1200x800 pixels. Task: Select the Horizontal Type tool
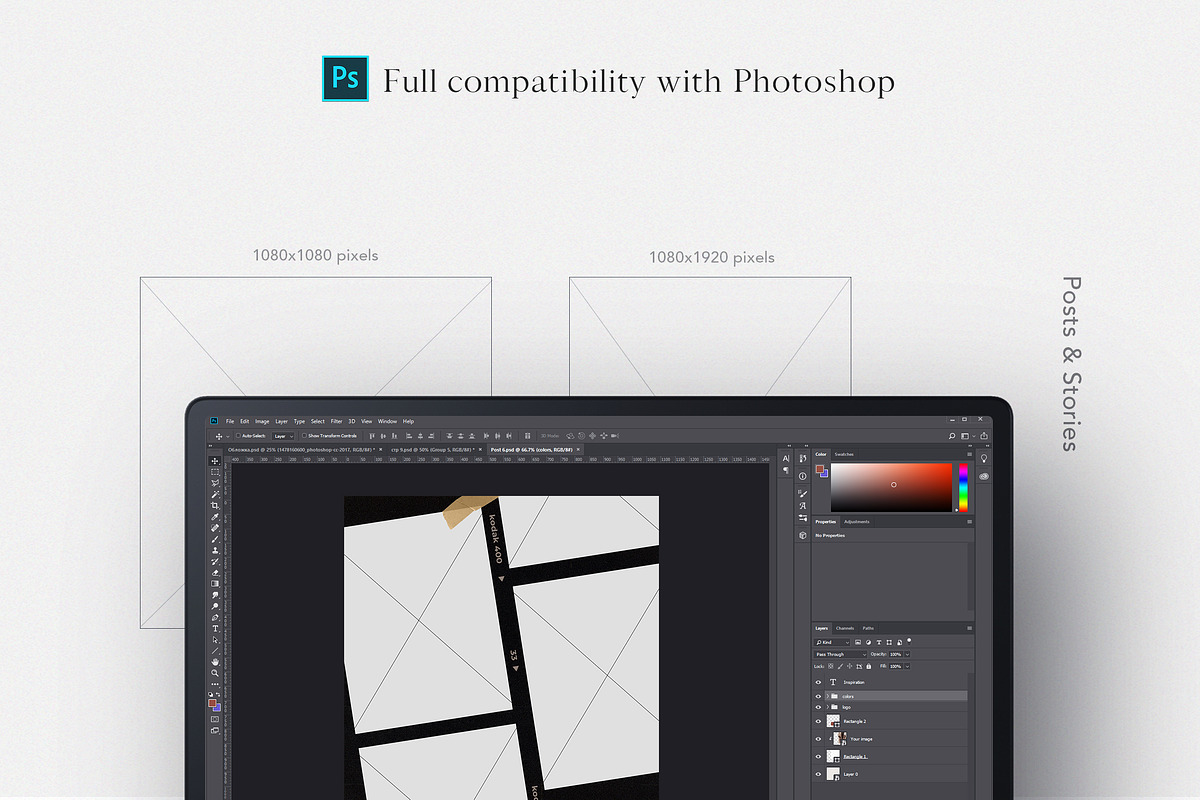point(215,628)
